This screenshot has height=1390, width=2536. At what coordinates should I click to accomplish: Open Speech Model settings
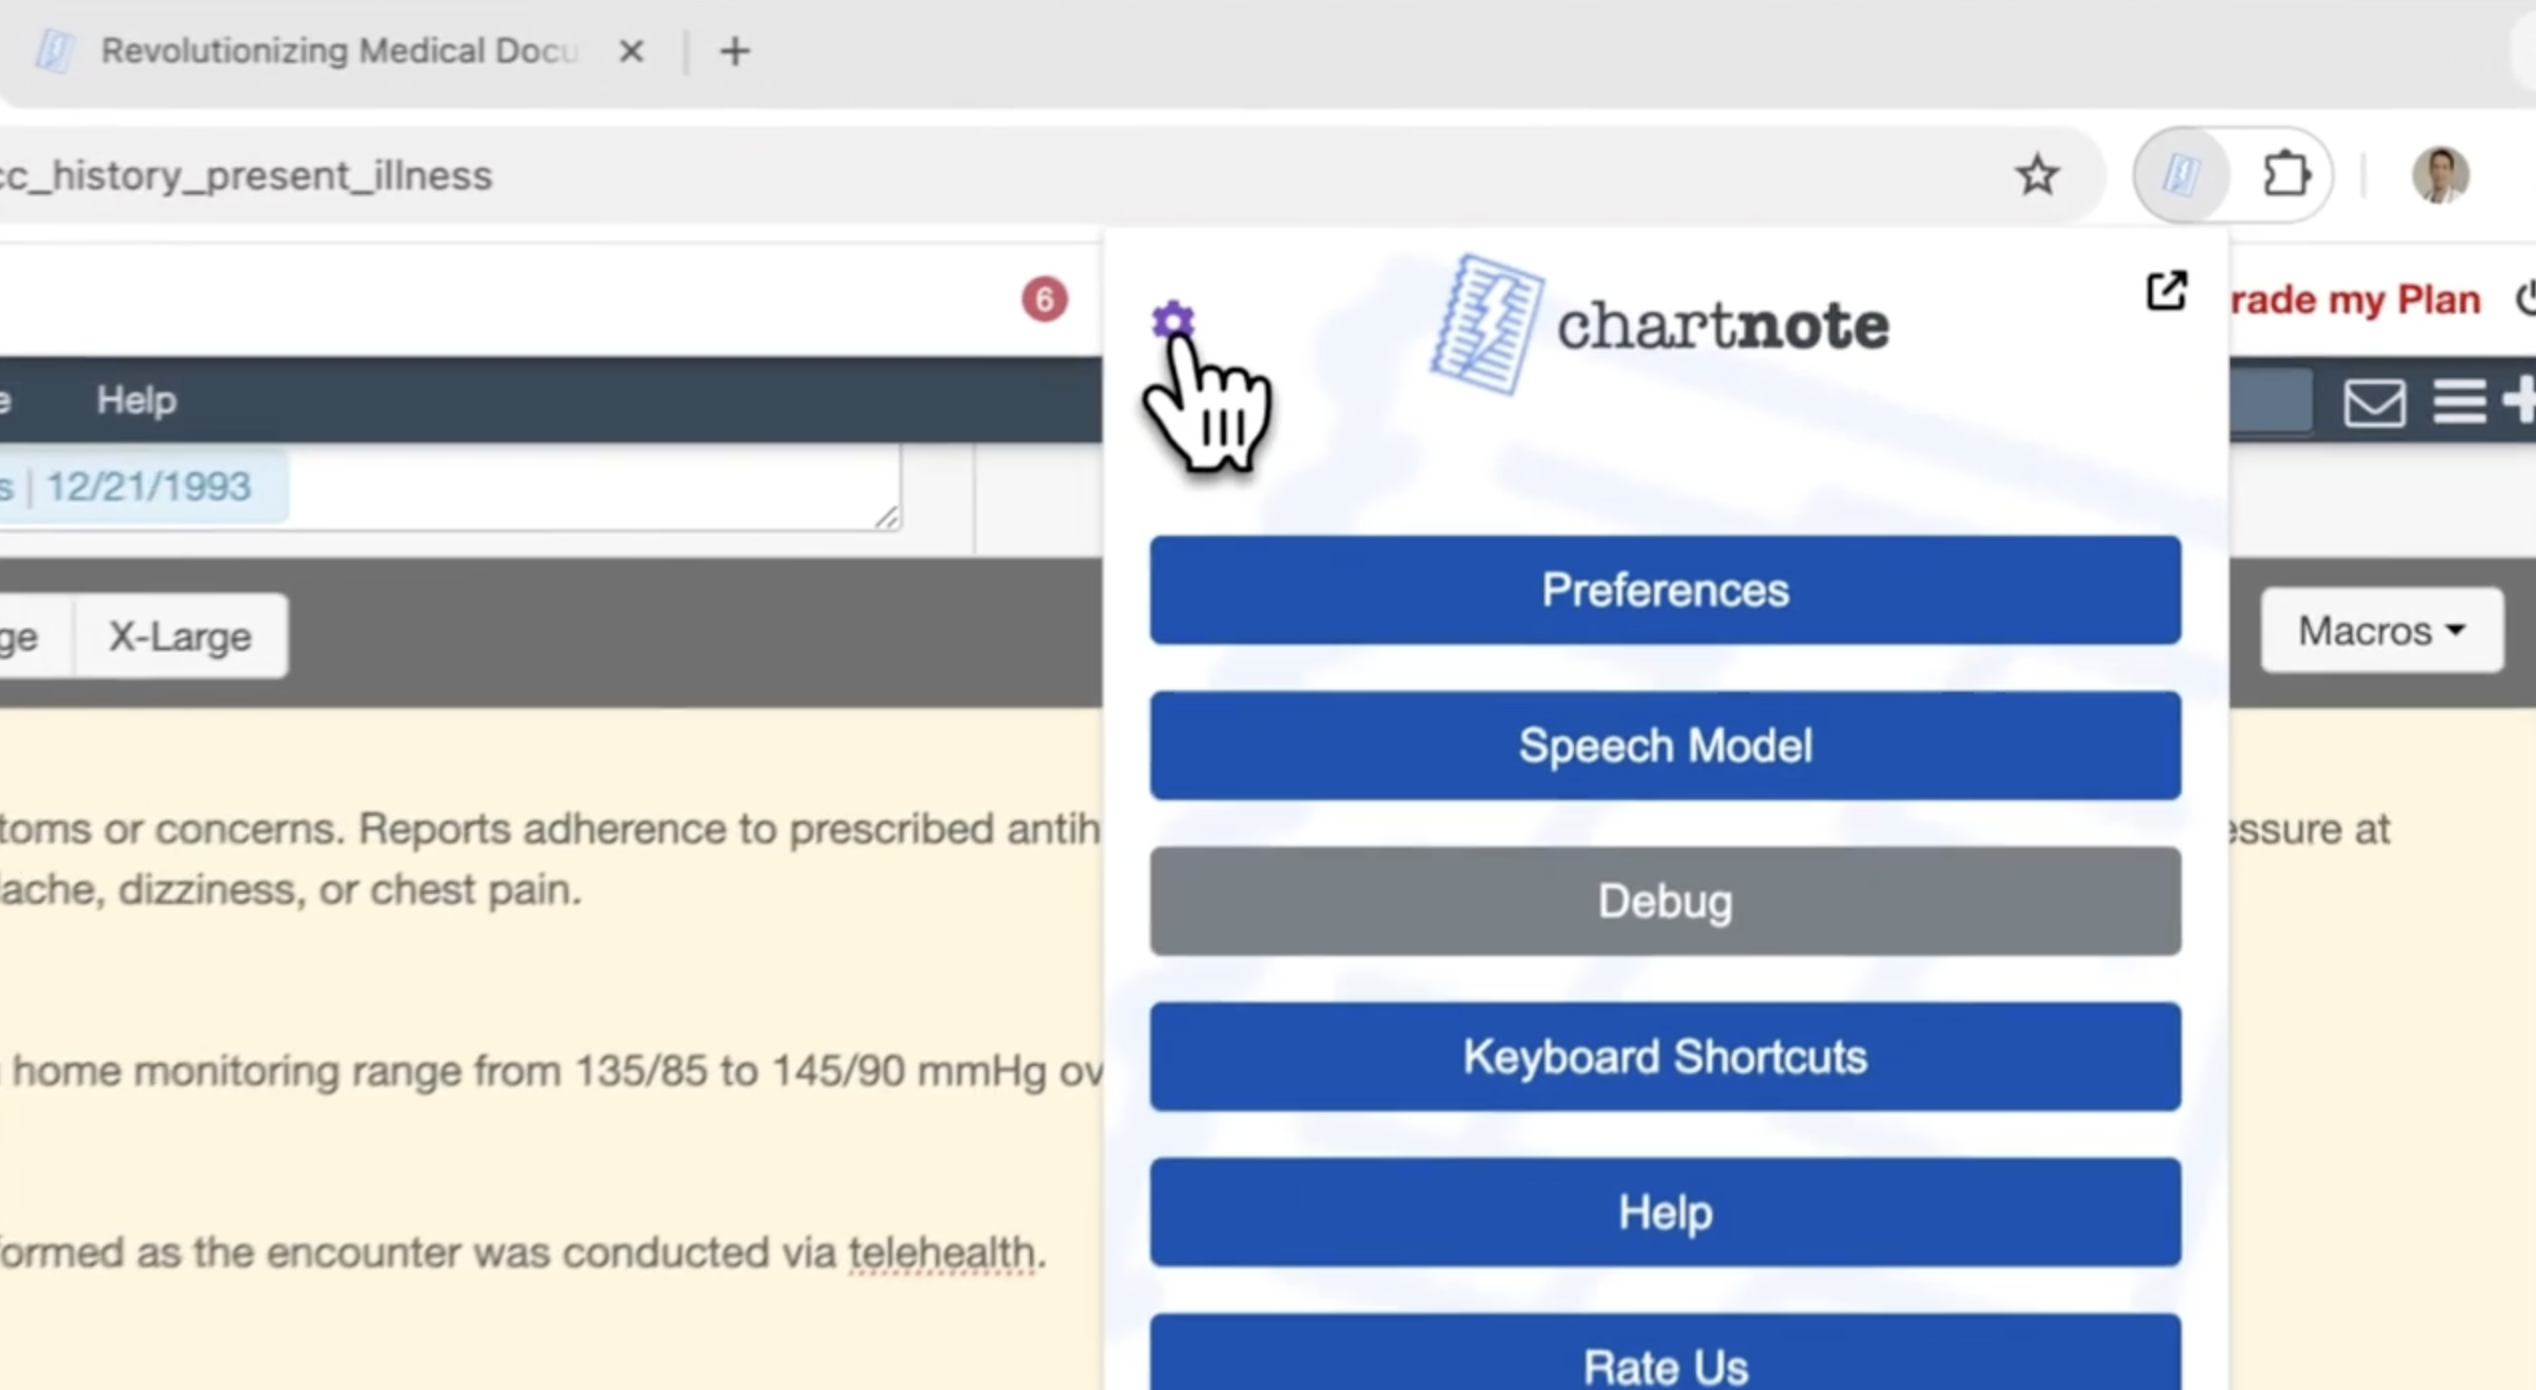(x=1665, y=745)
